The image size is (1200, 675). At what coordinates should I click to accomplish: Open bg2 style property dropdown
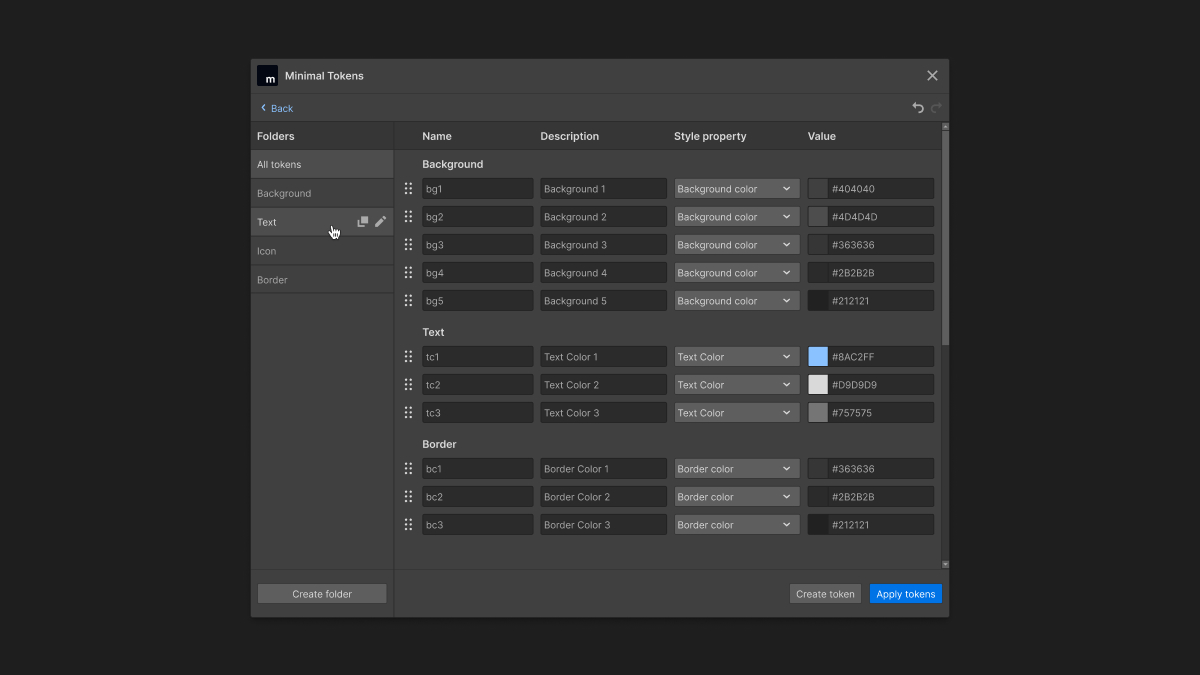tap(737, 217)
